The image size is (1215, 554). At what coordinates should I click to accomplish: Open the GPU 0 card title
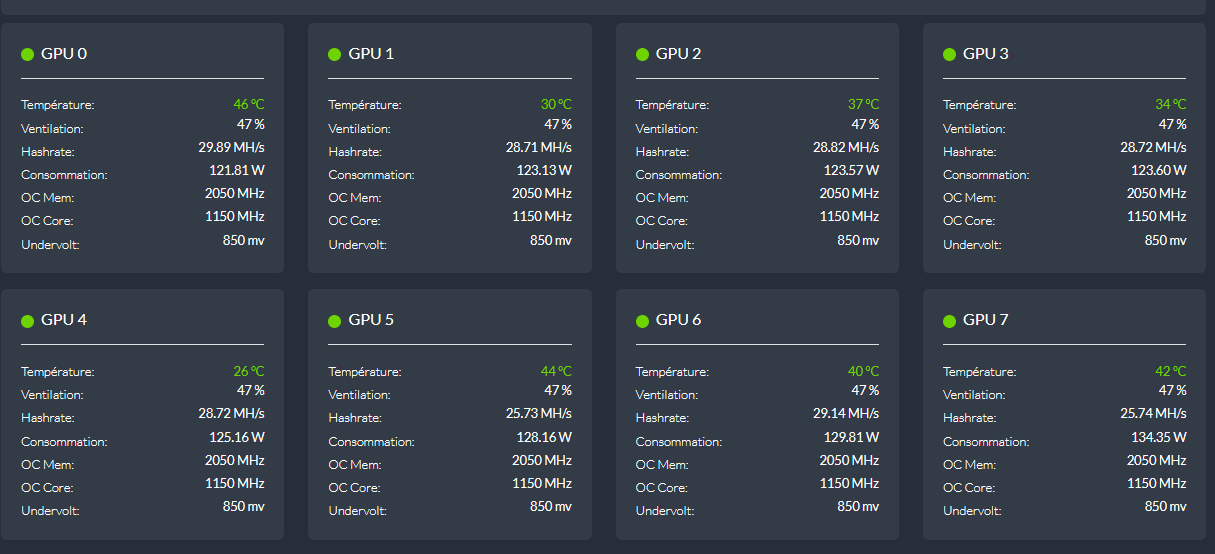coord(64,54)
